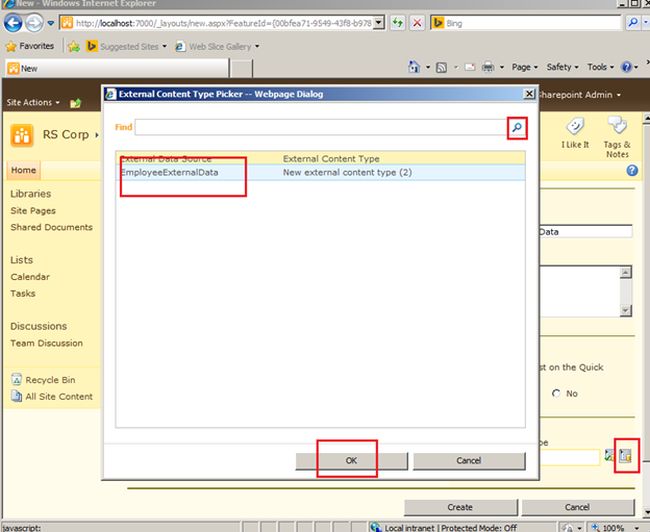Open the Tools menu
The image size is (650, 532).
pyautogui.click(x=600, y=67)
